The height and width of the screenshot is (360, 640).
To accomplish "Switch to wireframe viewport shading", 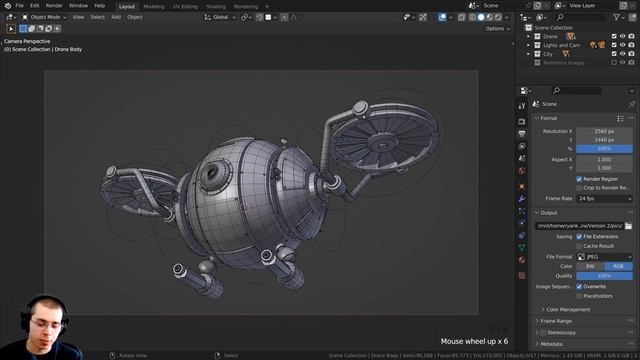I will [x=473, y=17].
